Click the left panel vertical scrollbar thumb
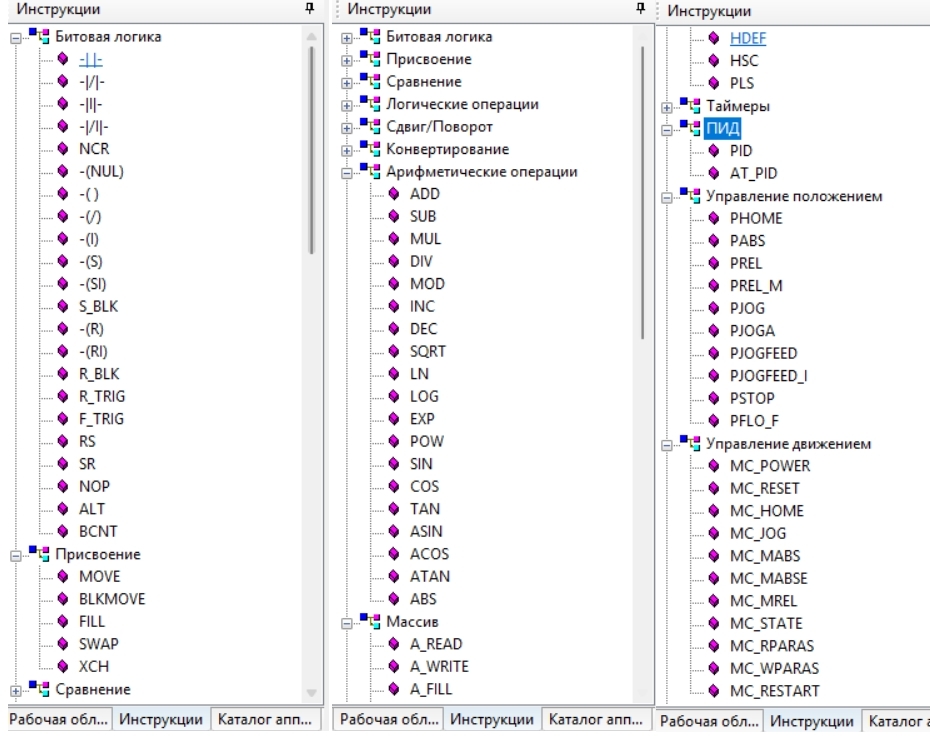930x736 pixels. pos(311,150)
